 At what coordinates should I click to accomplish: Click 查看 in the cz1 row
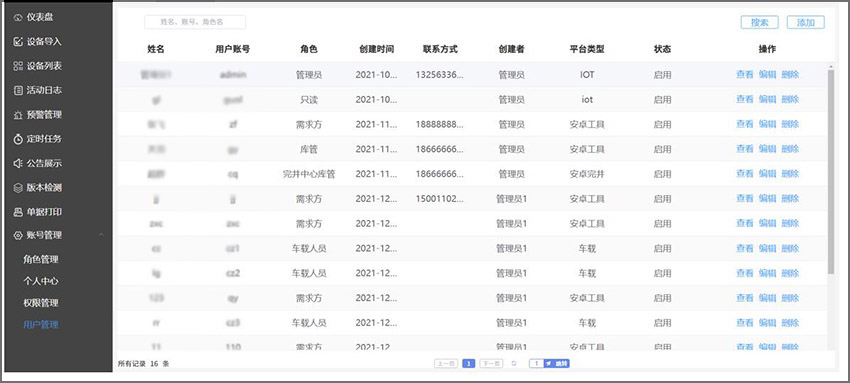(x=744, y=248)
